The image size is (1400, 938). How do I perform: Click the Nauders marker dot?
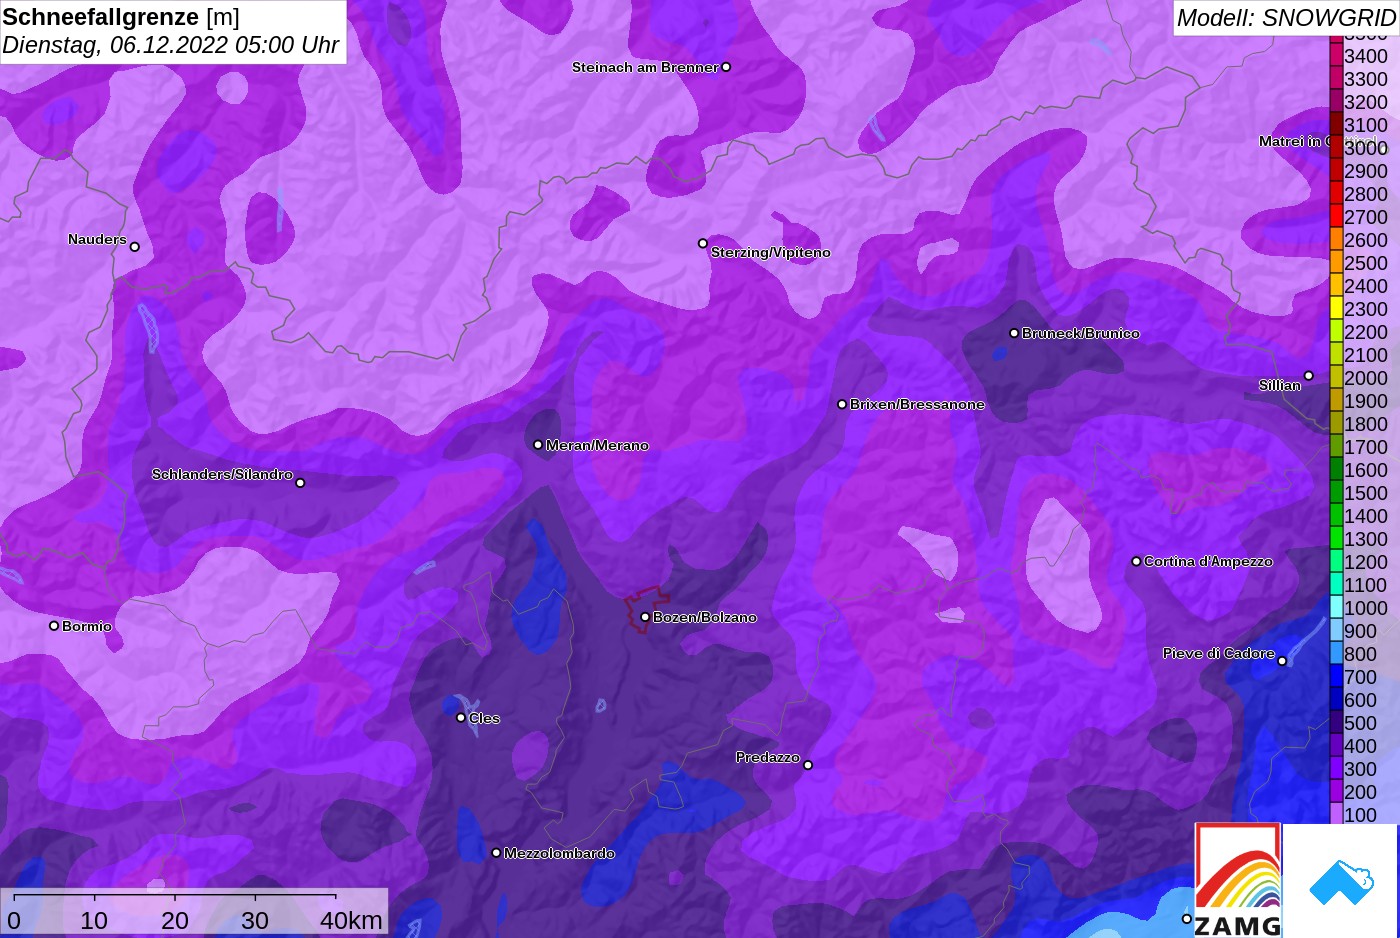coord(135,247)
